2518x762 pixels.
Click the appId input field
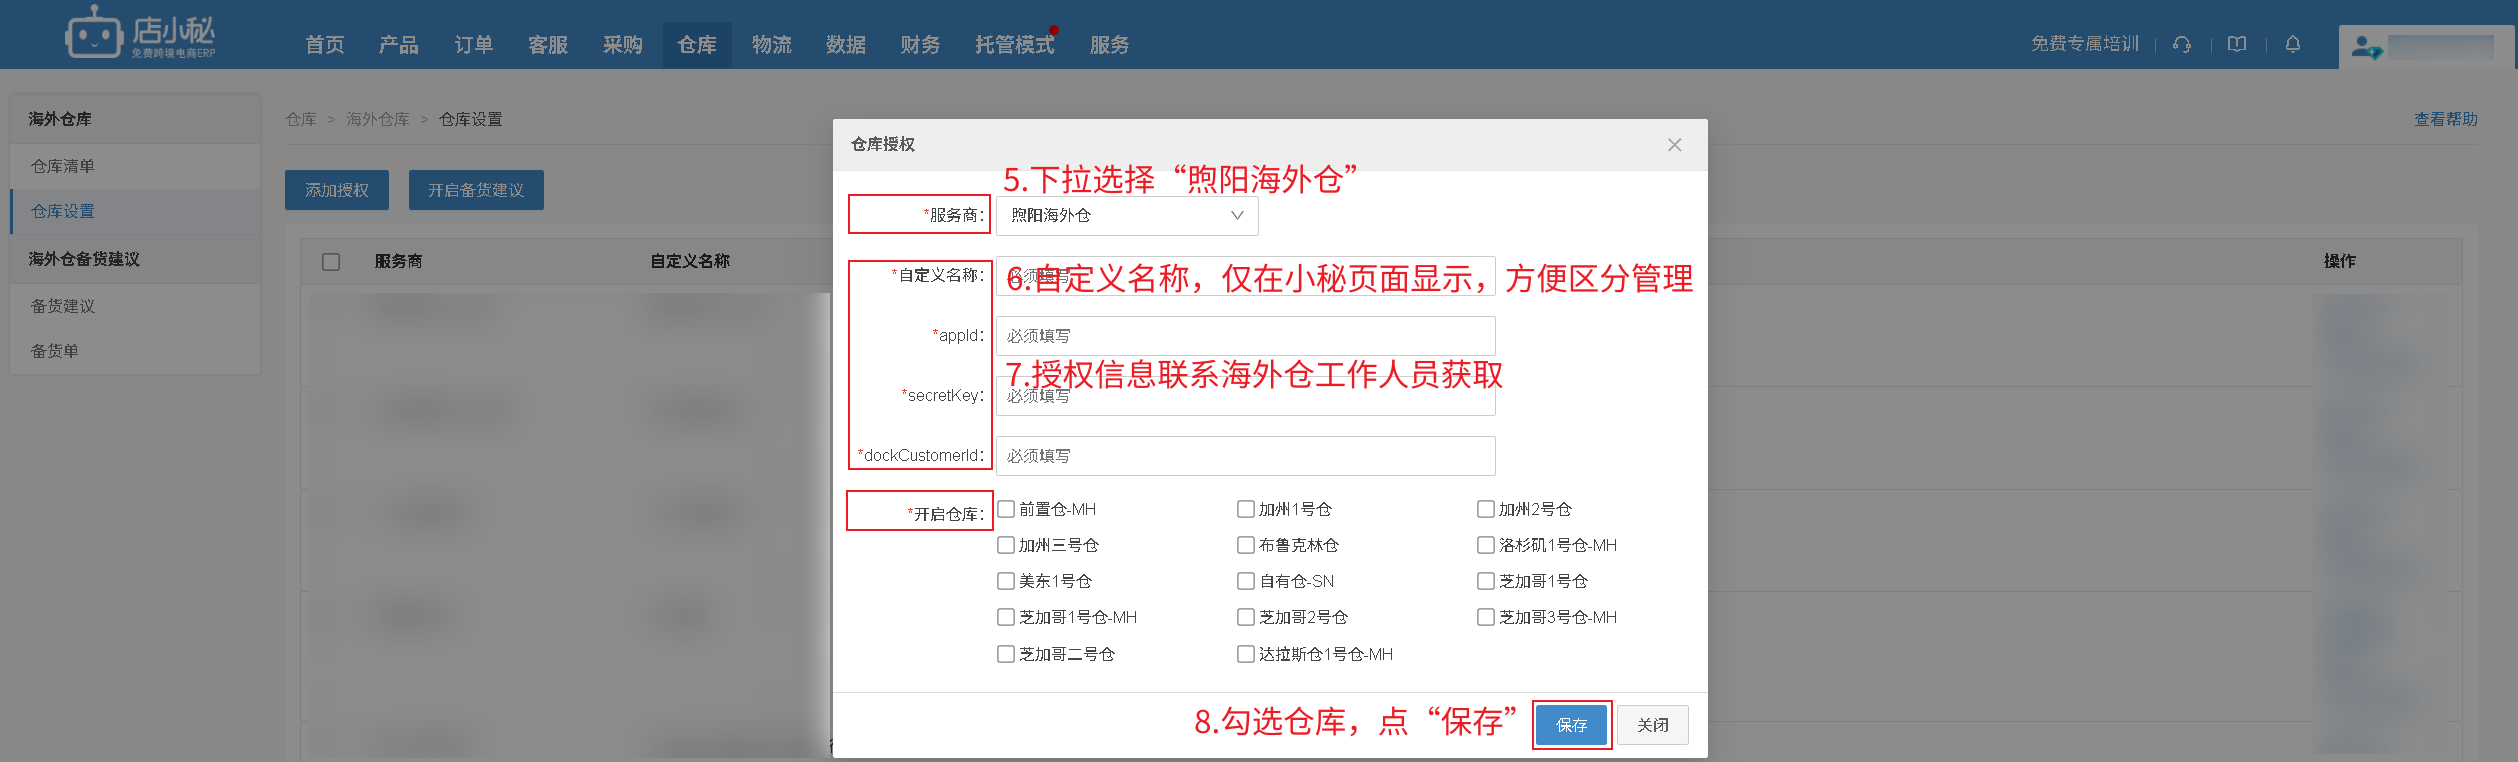[1245, 336]
